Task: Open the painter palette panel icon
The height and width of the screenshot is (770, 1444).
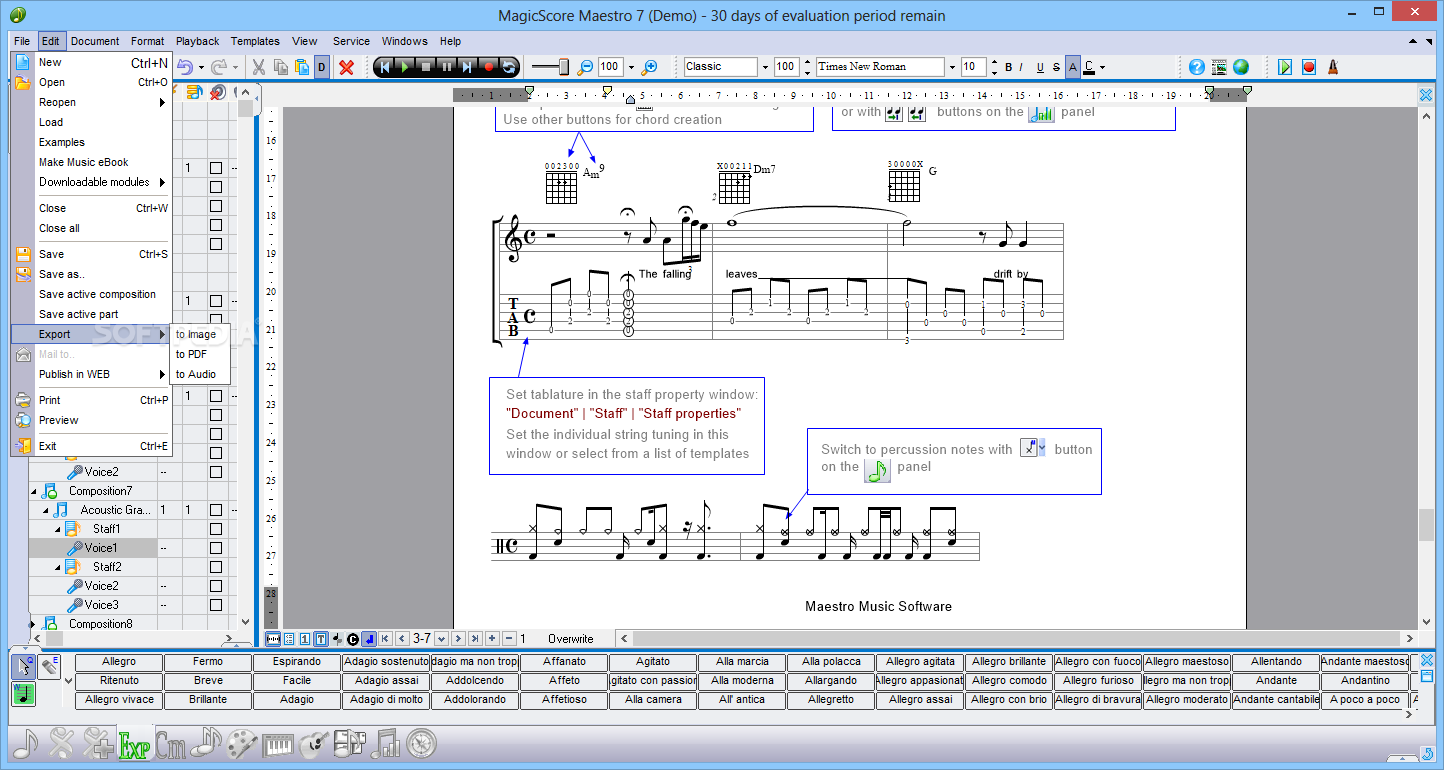Action: [242, 744]
